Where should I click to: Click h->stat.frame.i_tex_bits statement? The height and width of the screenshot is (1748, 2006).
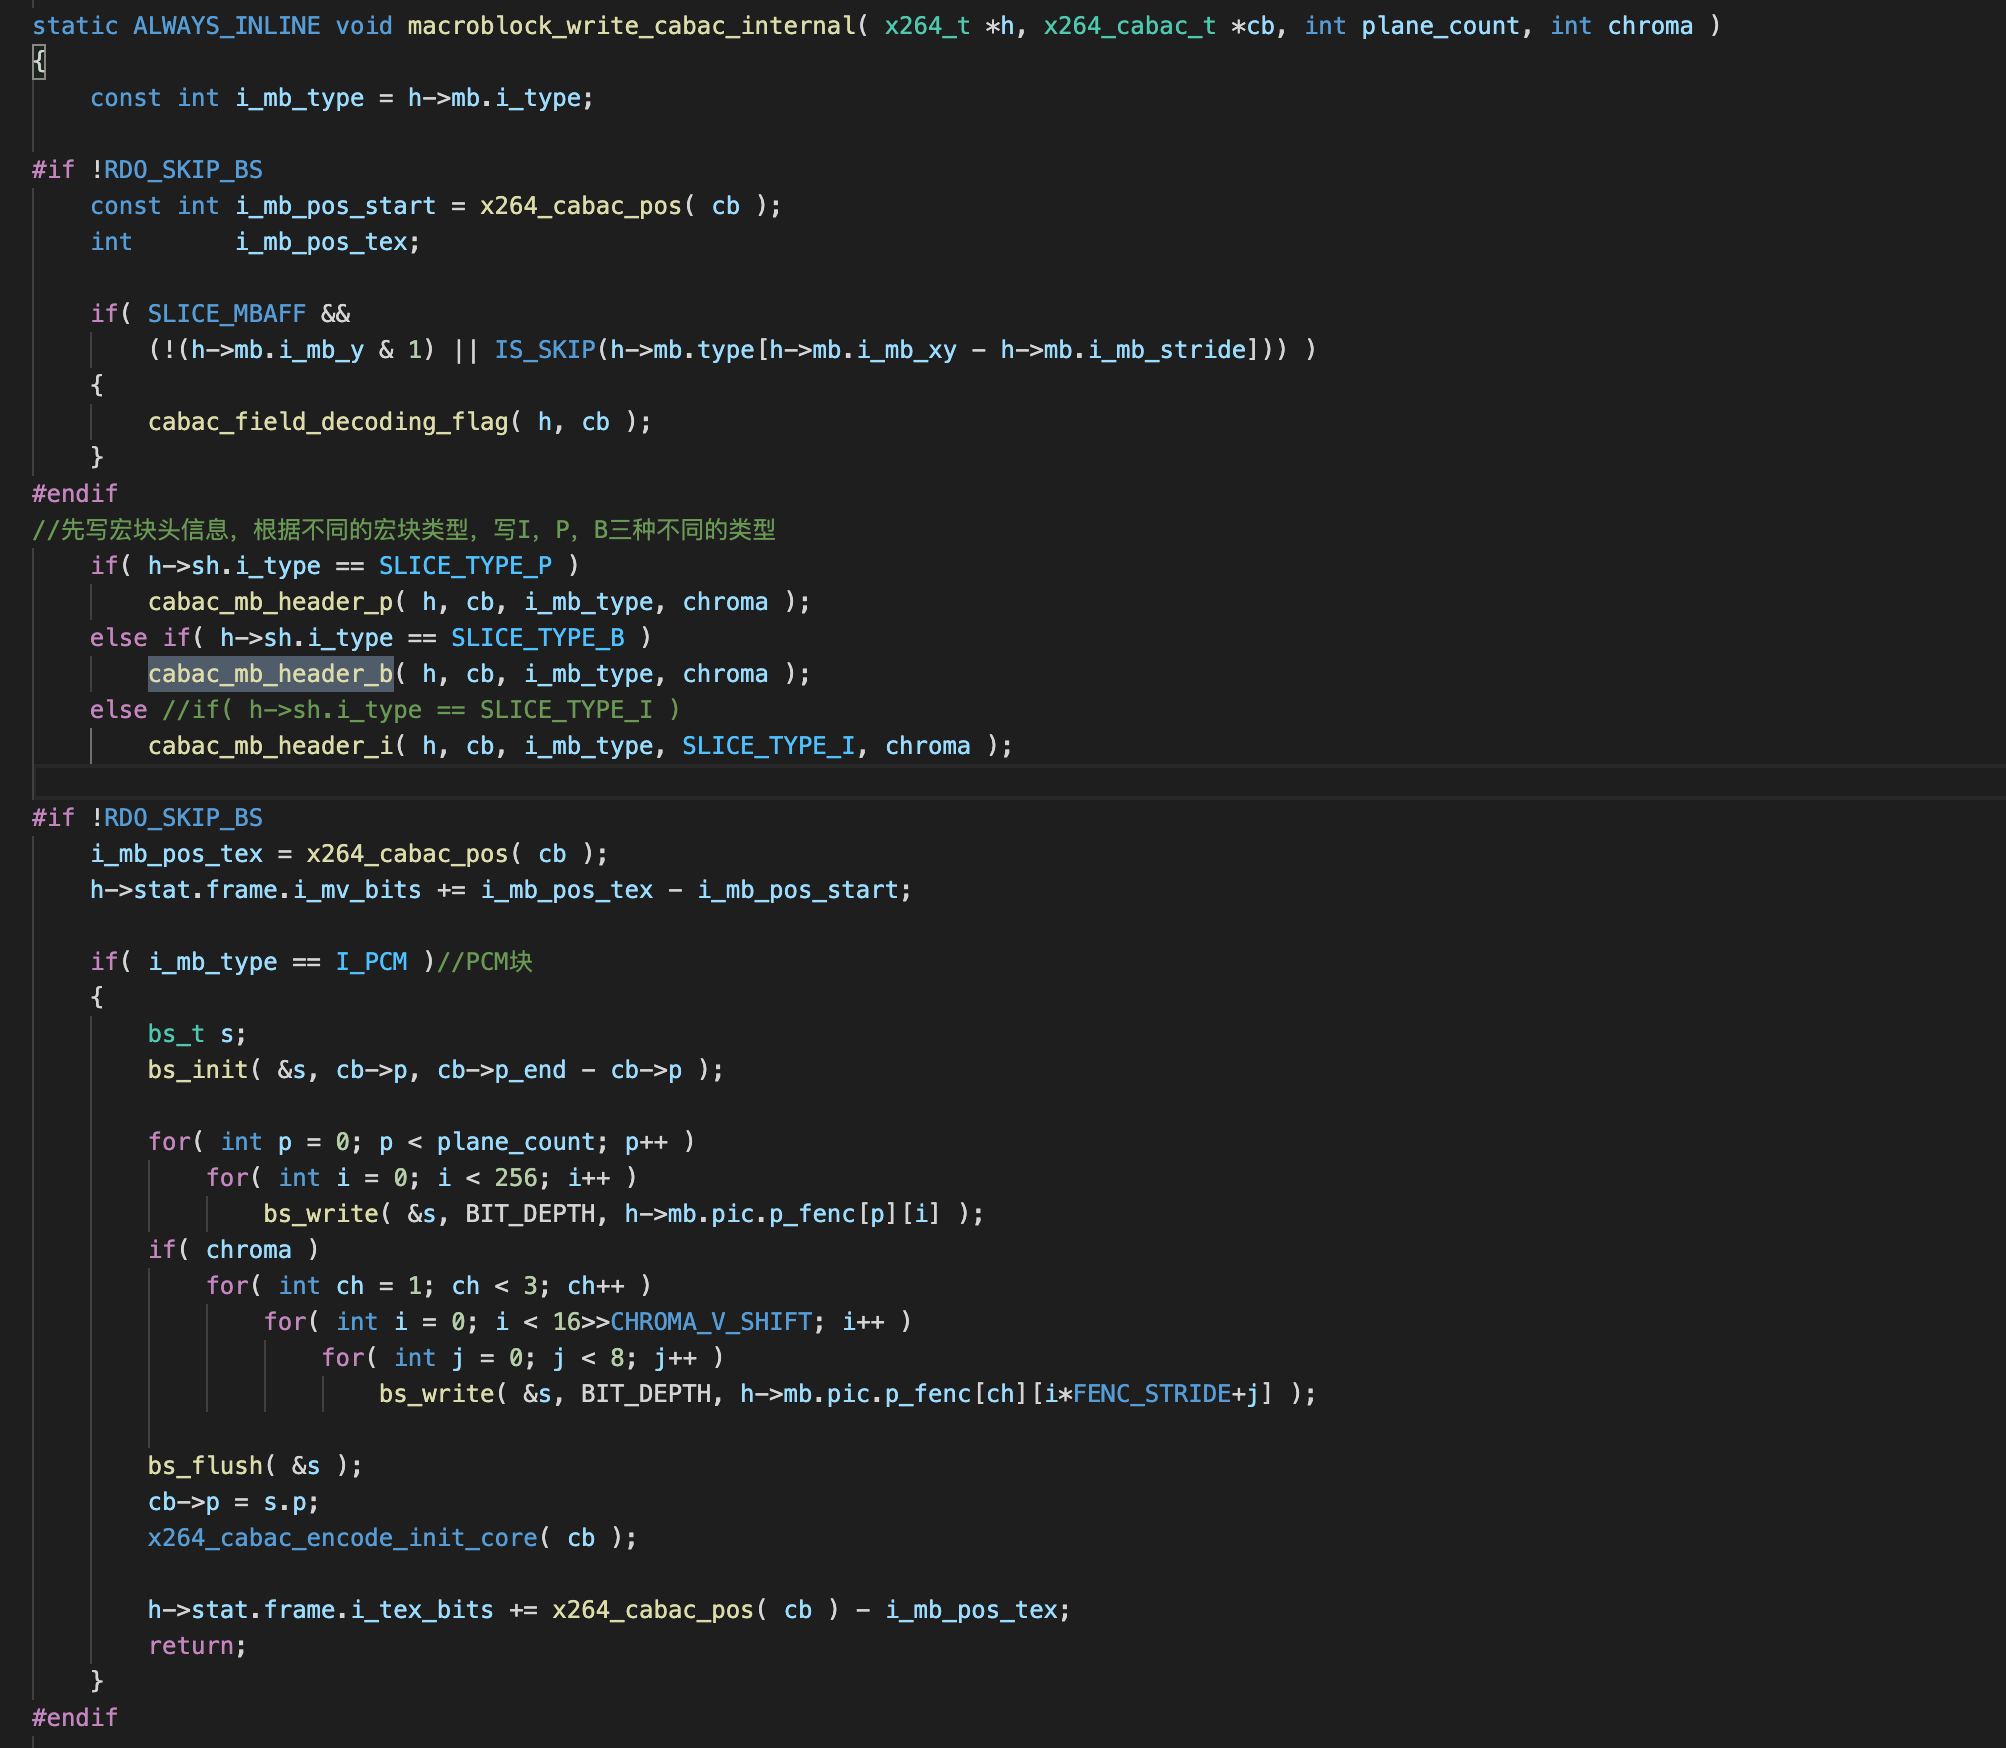(609, 1610)
